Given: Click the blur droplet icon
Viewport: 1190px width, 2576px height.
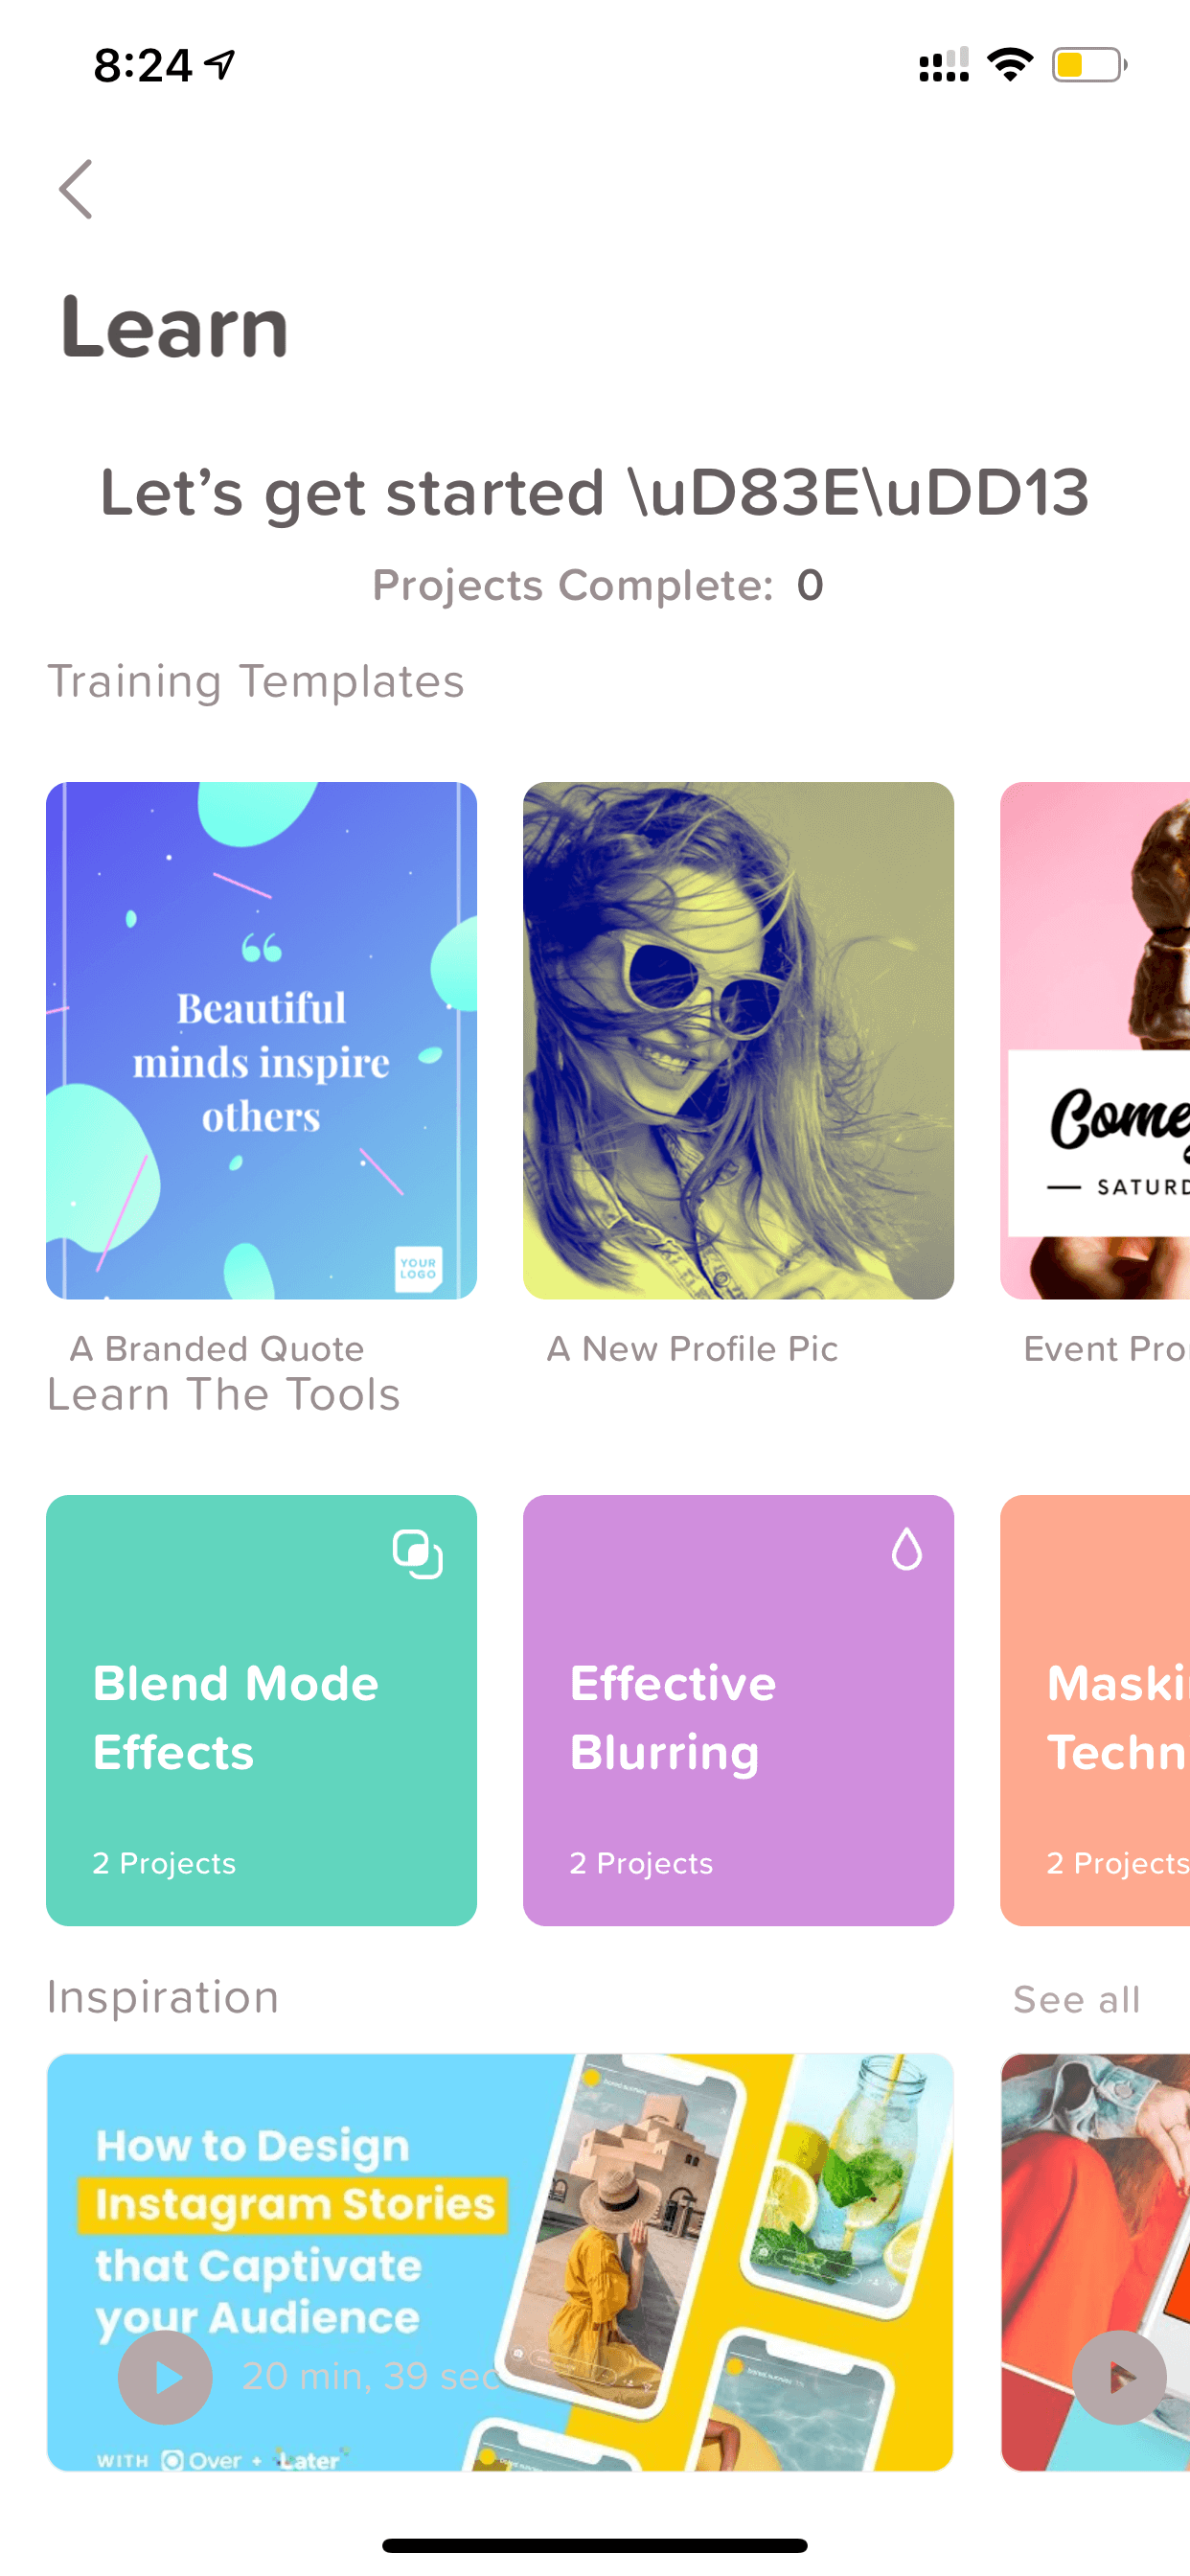Looking at the screenshot, I should [907, 1549].
